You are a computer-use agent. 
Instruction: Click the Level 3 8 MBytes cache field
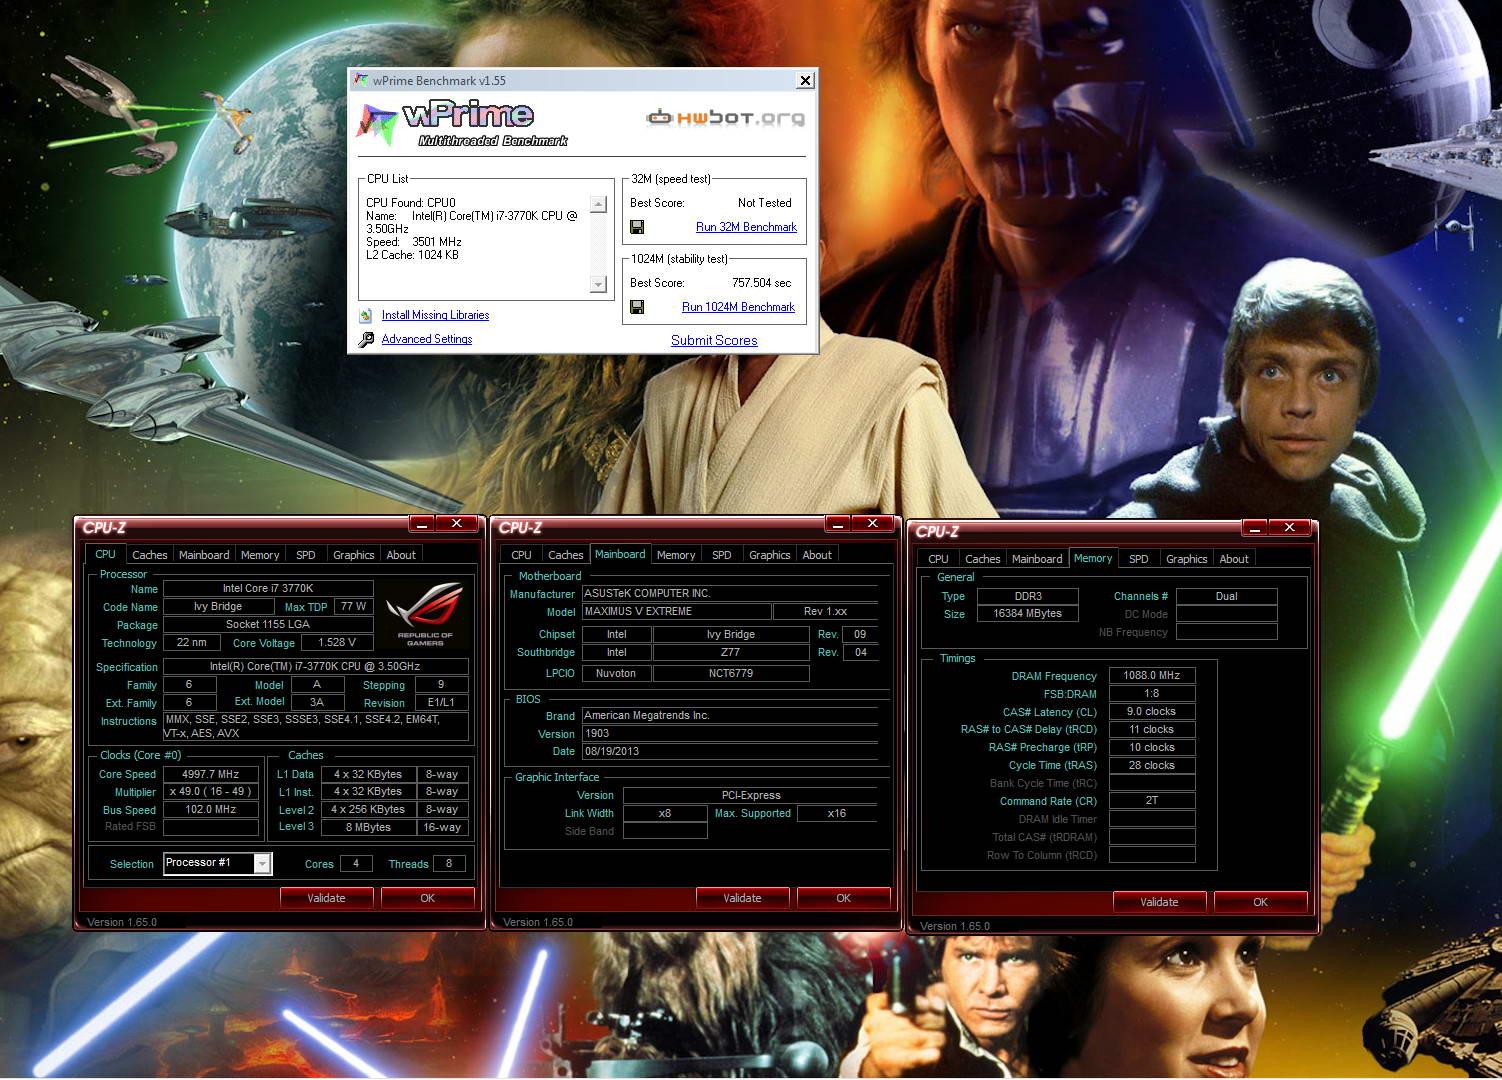coord(369,828)
